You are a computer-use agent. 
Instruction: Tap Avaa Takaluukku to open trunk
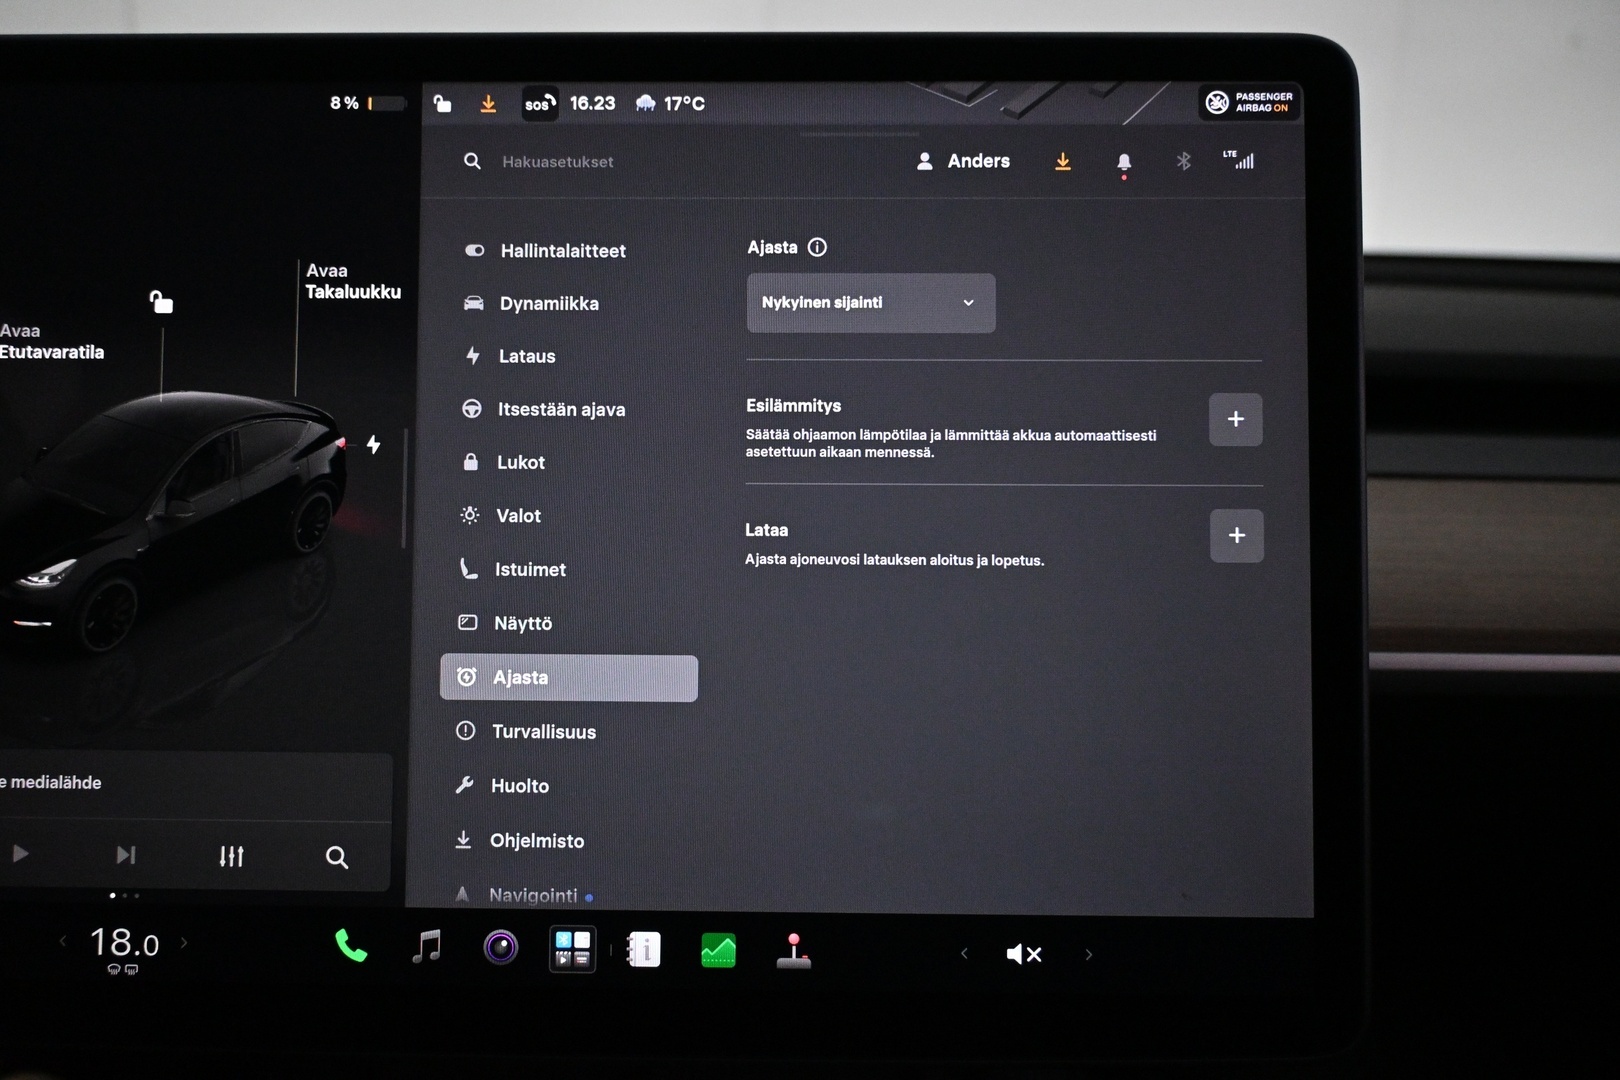[x=353, y=281]
